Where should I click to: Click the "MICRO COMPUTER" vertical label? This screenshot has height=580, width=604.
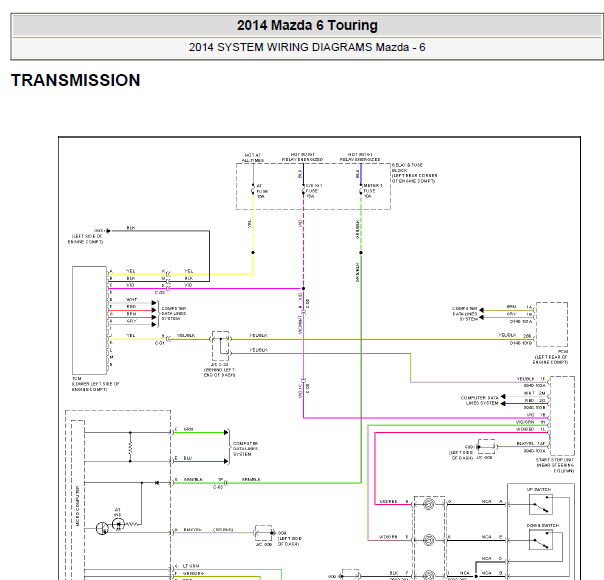[77, 506]
